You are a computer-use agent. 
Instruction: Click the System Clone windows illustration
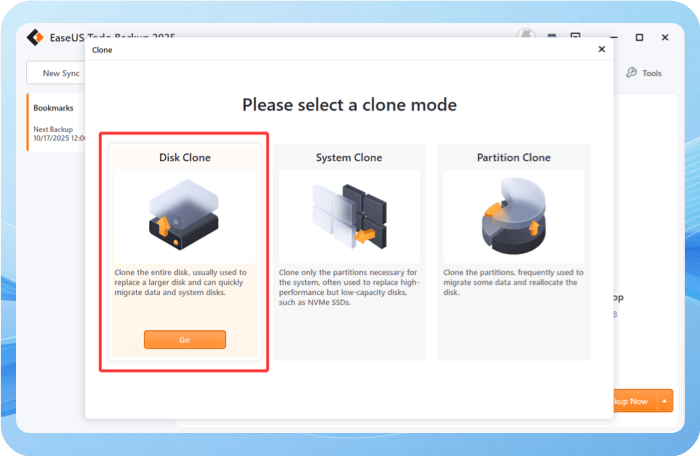coord(349,216)
